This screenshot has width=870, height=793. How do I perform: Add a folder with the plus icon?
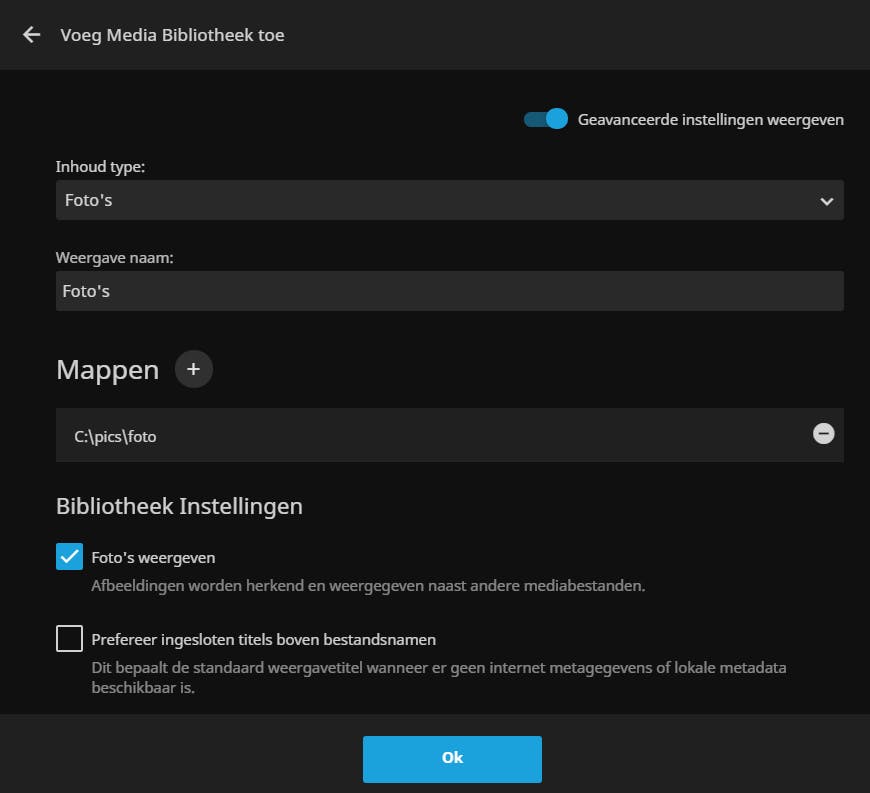pos(194,370)
